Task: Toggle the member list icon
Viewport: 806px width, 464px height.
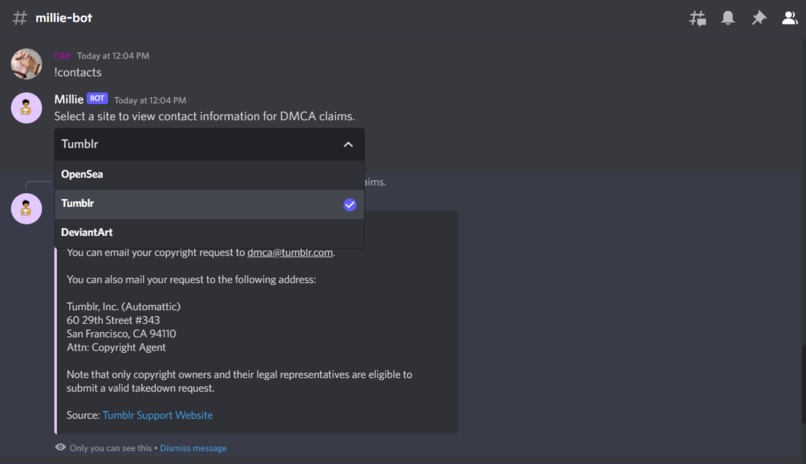Action: [x=790, y=18]
